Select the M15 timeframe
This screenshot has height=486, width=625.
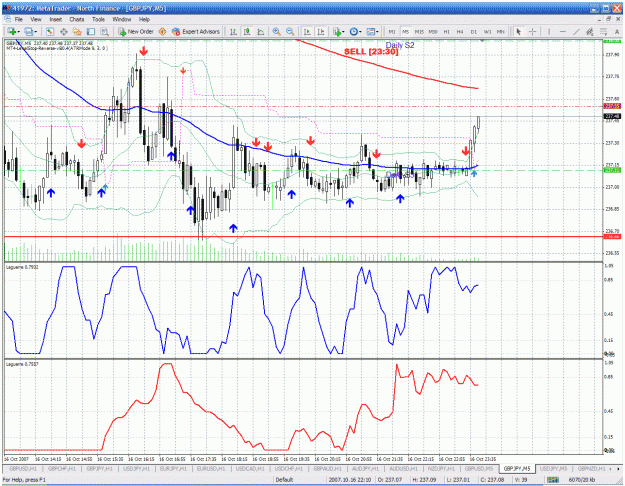pyautogui.click(x=419, y=31)
